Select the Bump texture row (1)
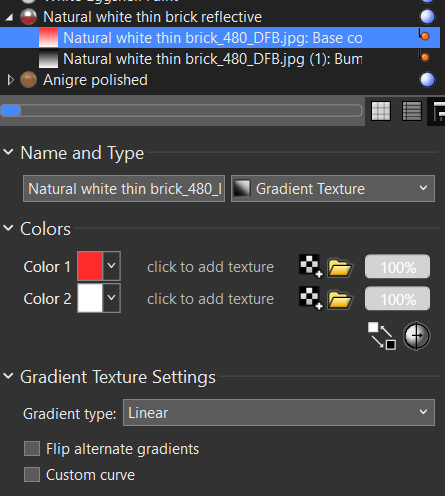This screenshot has height=496, width=445. coord(220,59)
